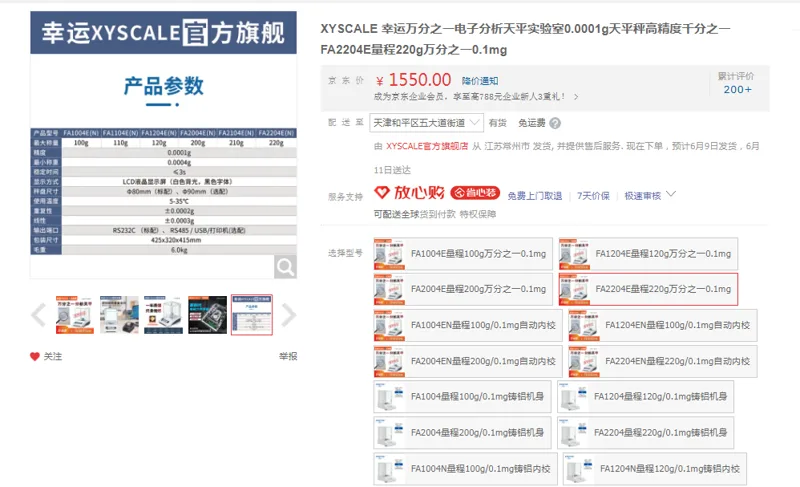800x487 pixels.
Task: Expand the service support chevron after 极速审核
Action: (x=671, y=194)
